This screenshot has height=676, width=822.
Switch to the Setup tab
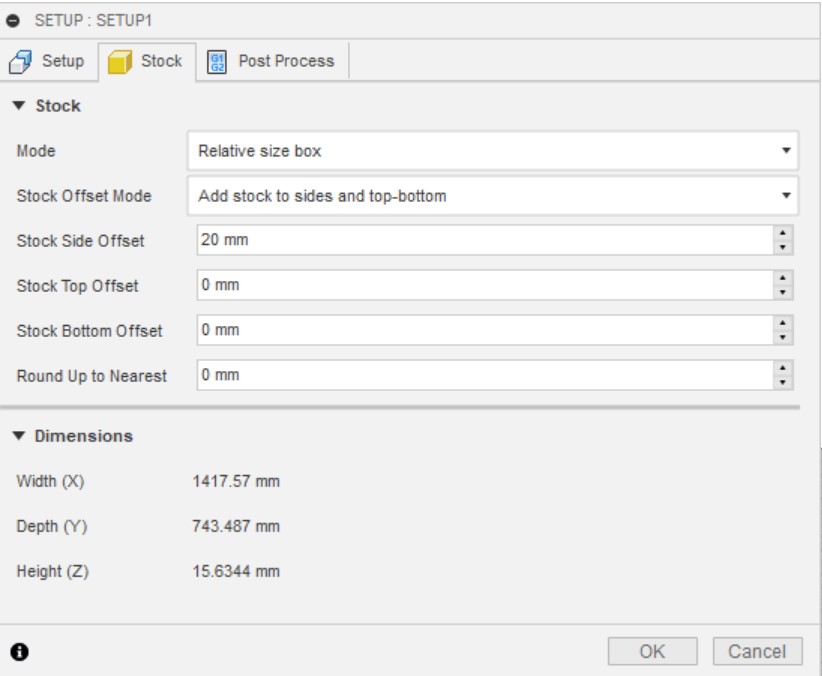[x=49, y=61]
